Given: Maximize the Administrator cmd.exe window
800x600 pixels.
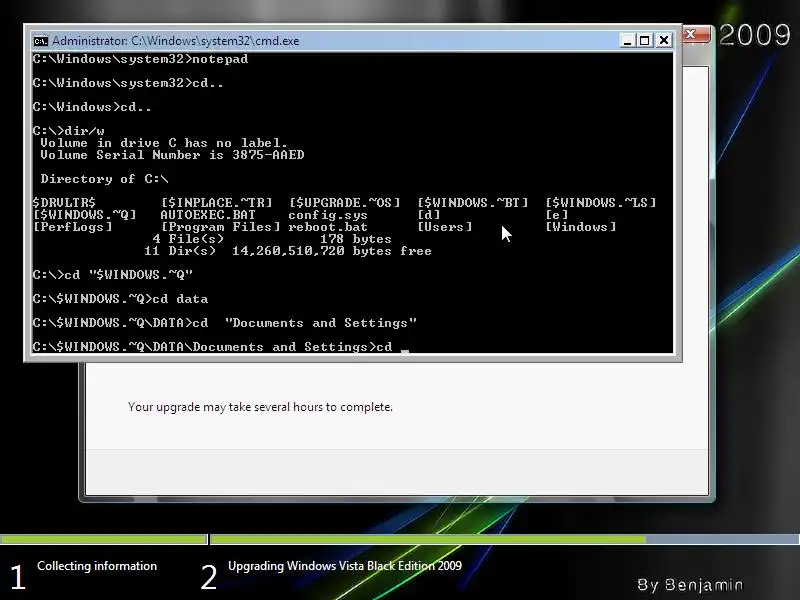Looking at the screenshot, I should click(645, 40).
